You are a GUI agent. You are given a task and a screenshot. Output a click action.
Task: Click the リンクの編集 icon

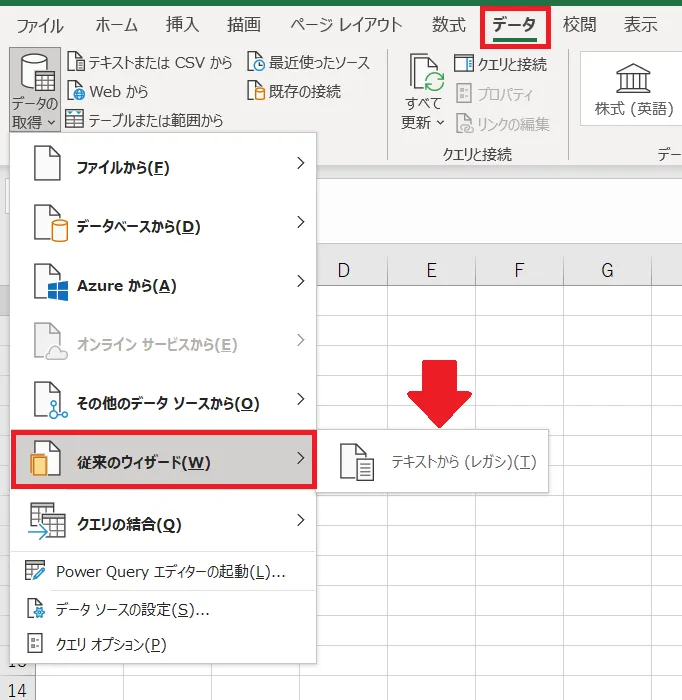[464, 124]
